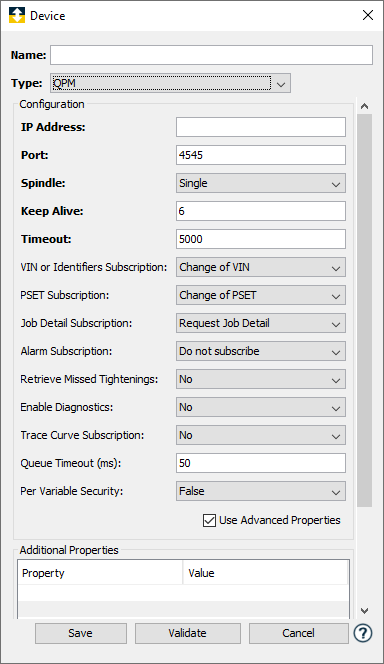Screen dimensions: 384x664
Task: Click the Save button
Action: 80,633
